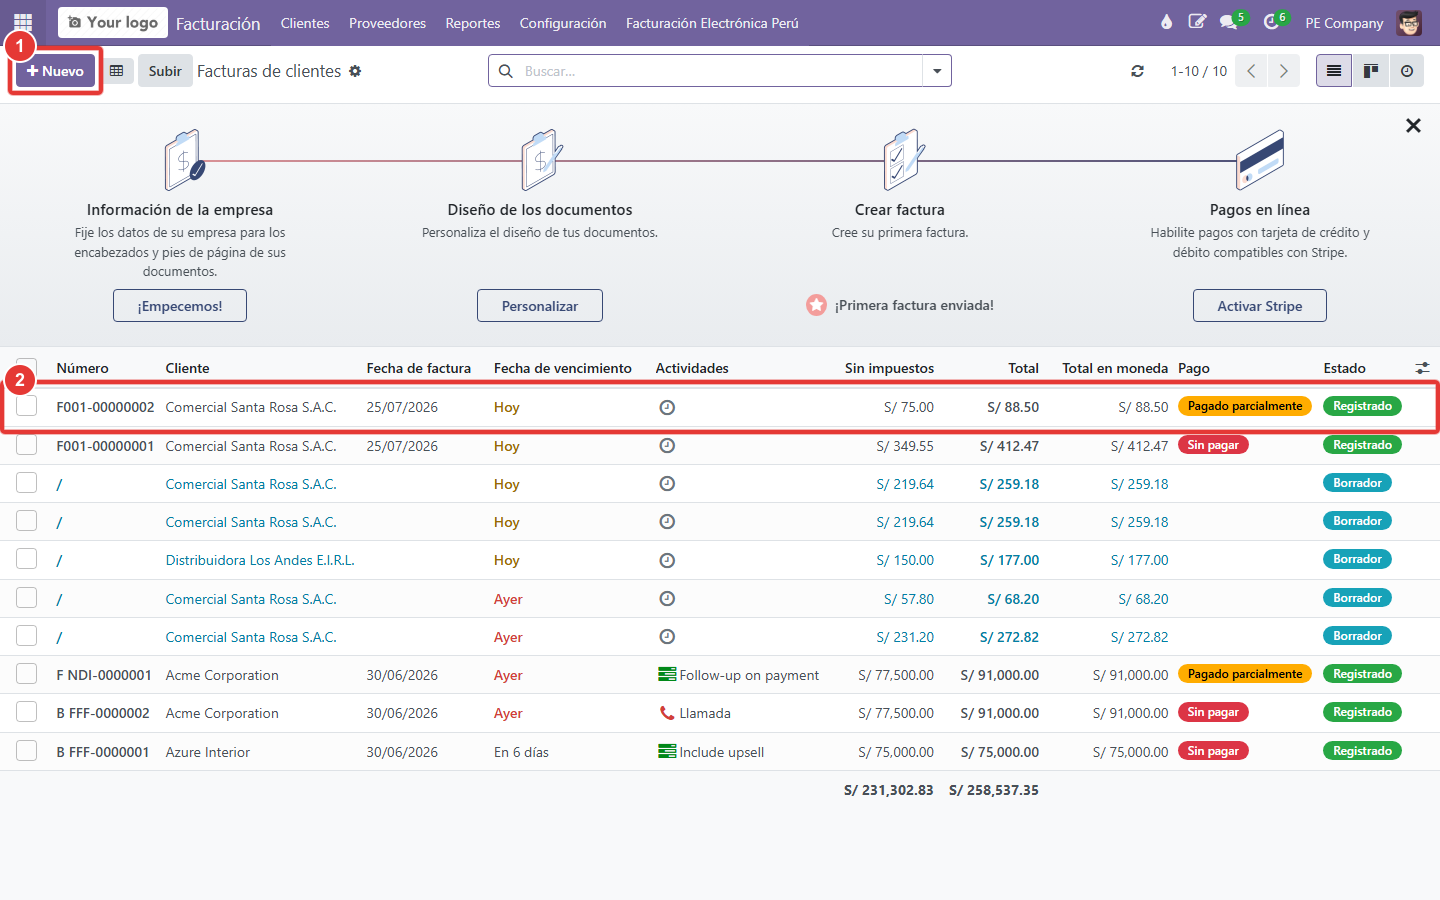Image resolution: width=1440 pixels, height=900 pixels.
Task: Open the user avatar menu
Action: point(1409,22)
